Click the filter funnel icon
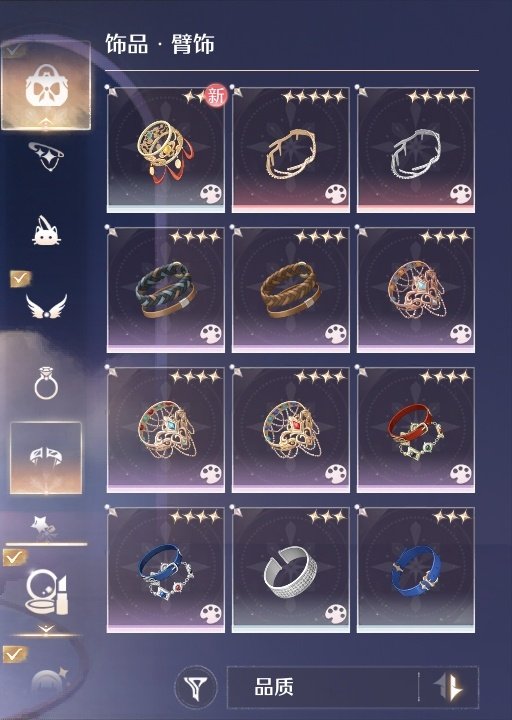Screen dimensions: 512x720 [197, 687]
